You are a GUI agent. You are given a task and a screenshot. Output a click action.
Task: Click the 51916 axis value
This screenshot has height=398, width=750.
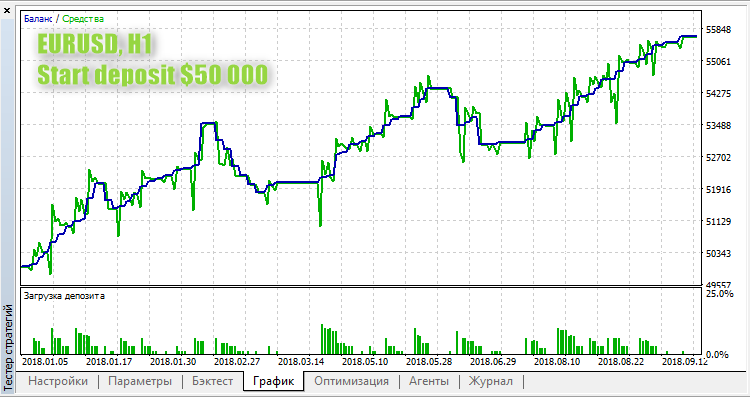pos(719,189)
